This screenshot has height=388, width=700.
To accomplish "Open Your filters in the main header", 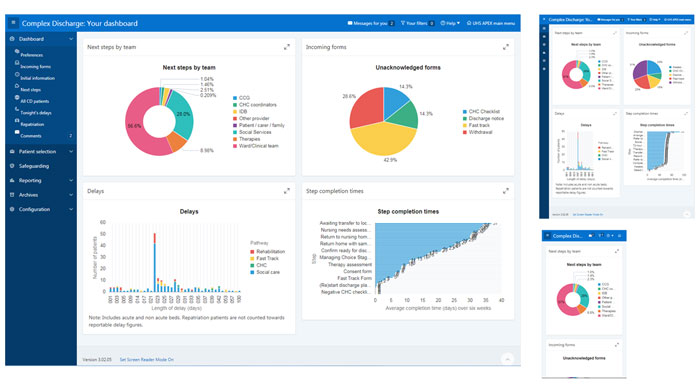I will pyautogui.click(x=417, y=23).
